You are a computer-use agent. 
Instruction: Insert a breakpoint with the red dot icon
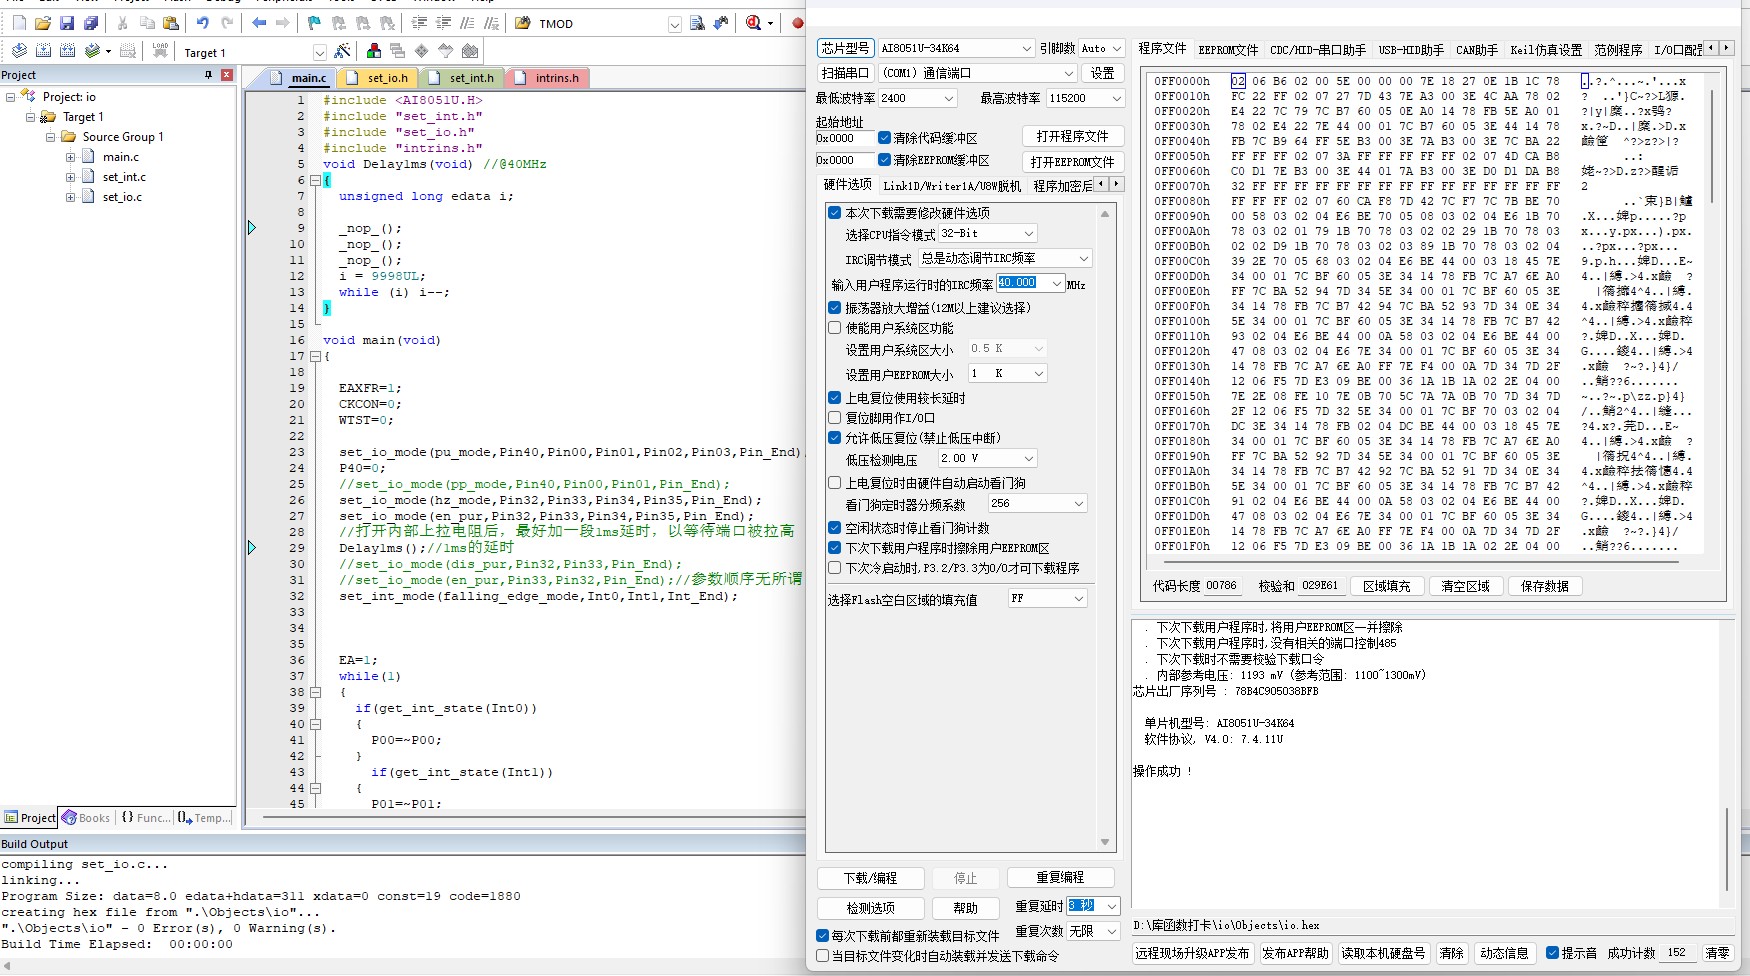pyautogui.click(x=798, y=23)
